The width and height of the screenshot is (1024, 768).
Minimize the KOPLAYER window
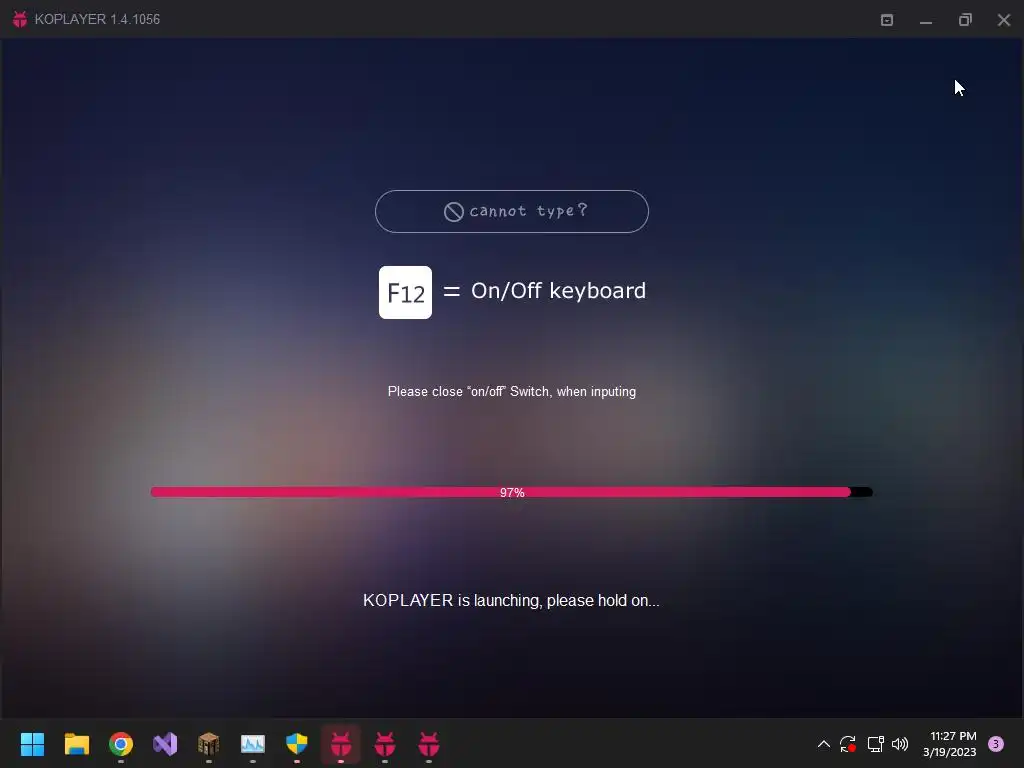[x=926, y=20]
